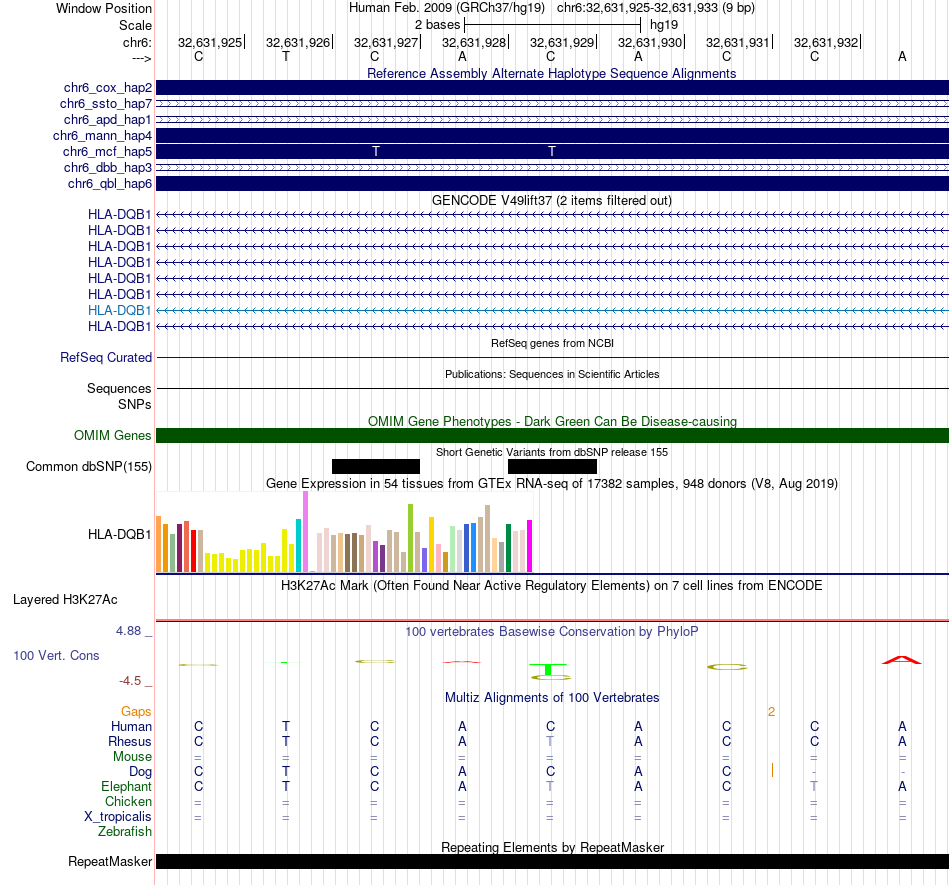Click the second T mismatch in chr6_mcf_hap5
The width and height of the screenshot is (950, 885).
551,151
